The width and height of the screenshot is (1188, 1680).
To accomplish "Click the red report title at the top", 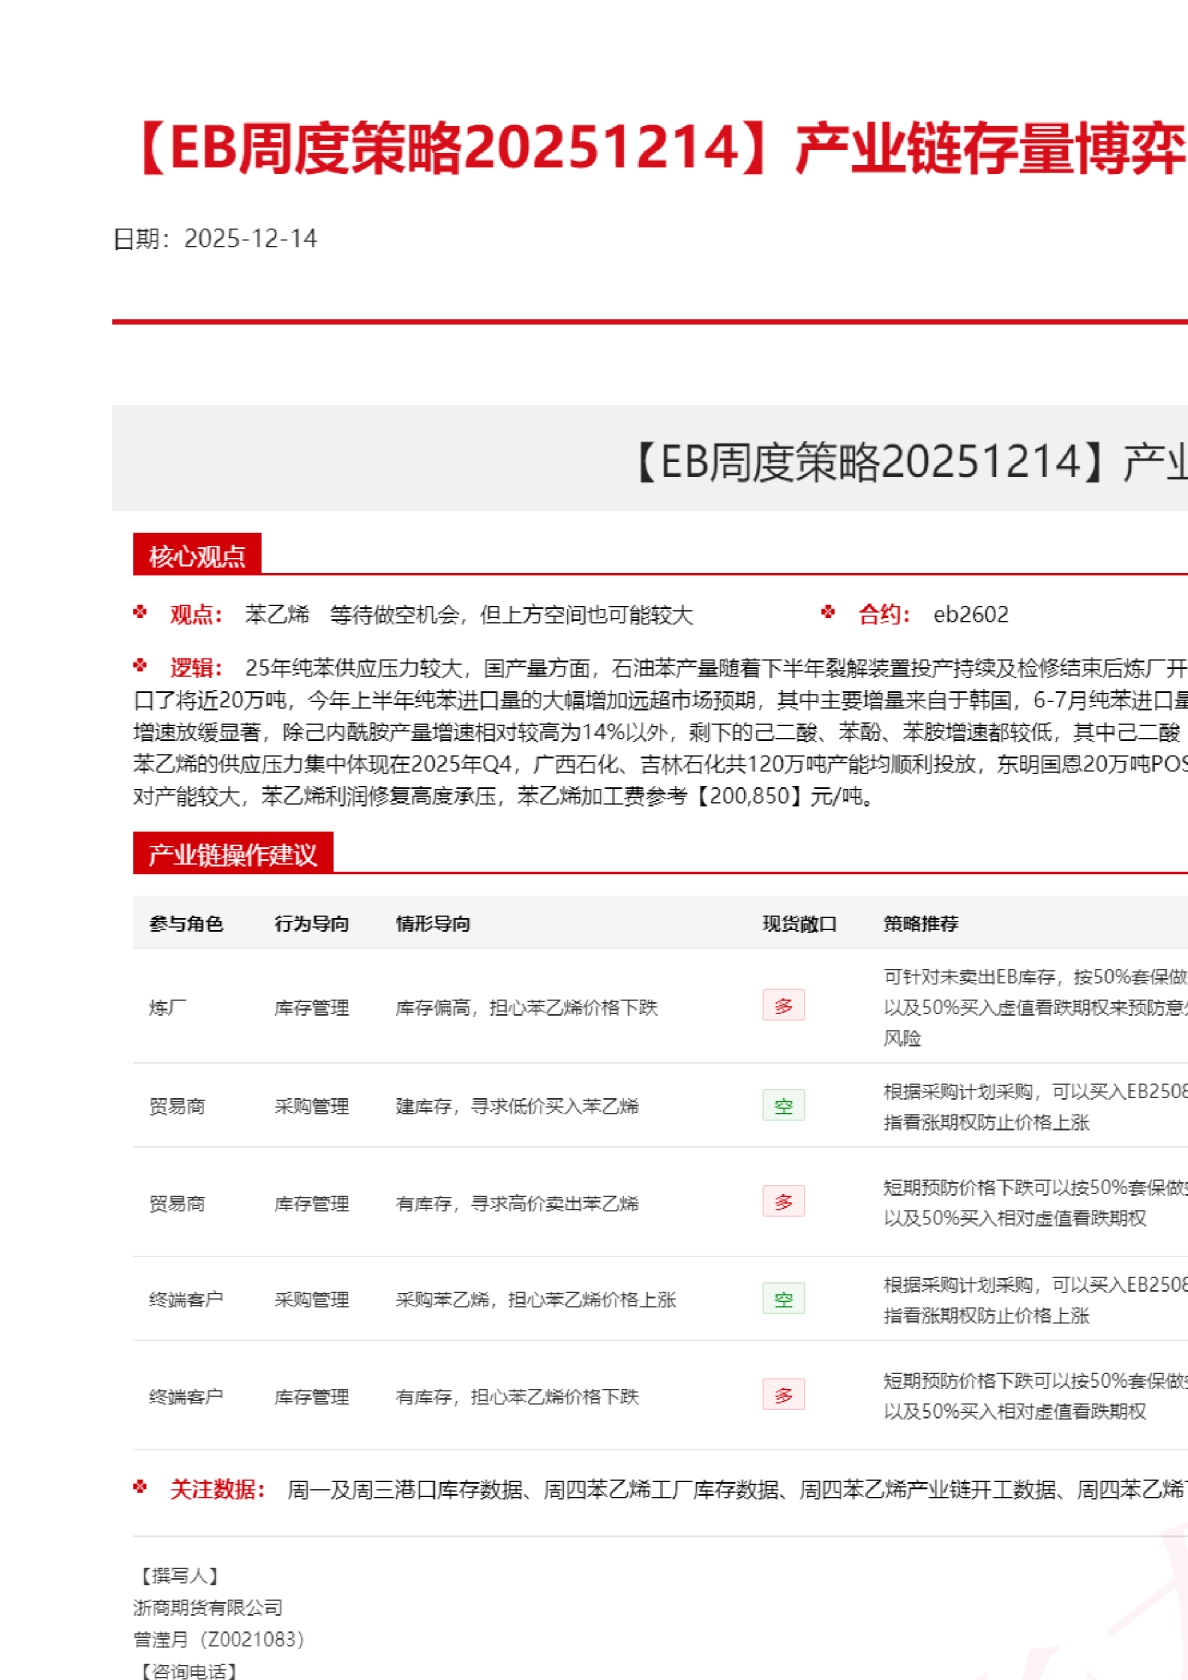I will (x=660, y=148).
